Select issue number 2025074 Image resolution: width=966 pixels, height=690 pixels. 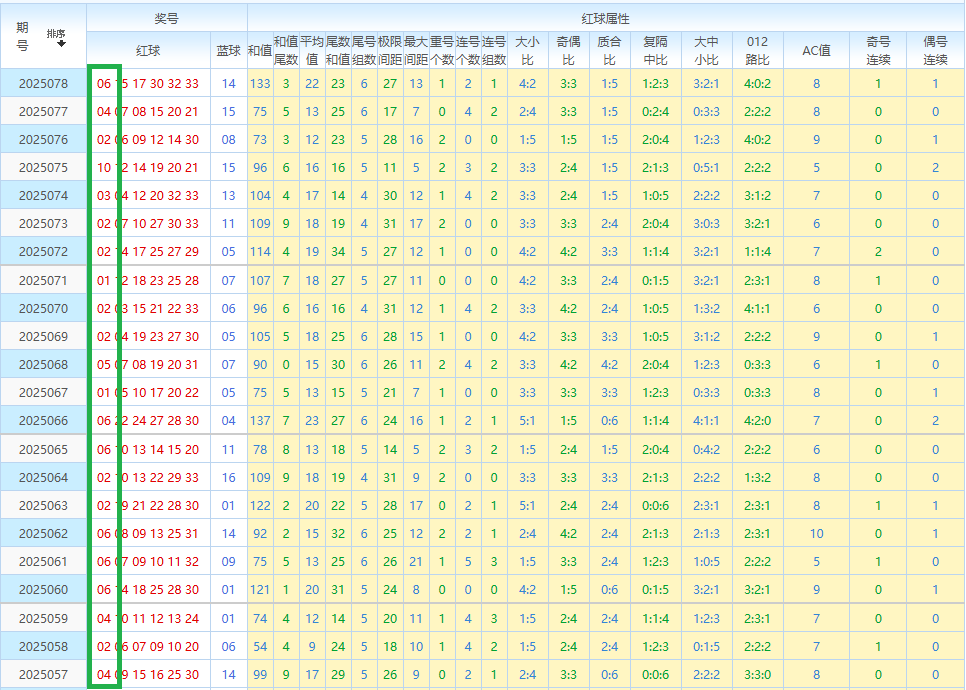coord(43,196)
